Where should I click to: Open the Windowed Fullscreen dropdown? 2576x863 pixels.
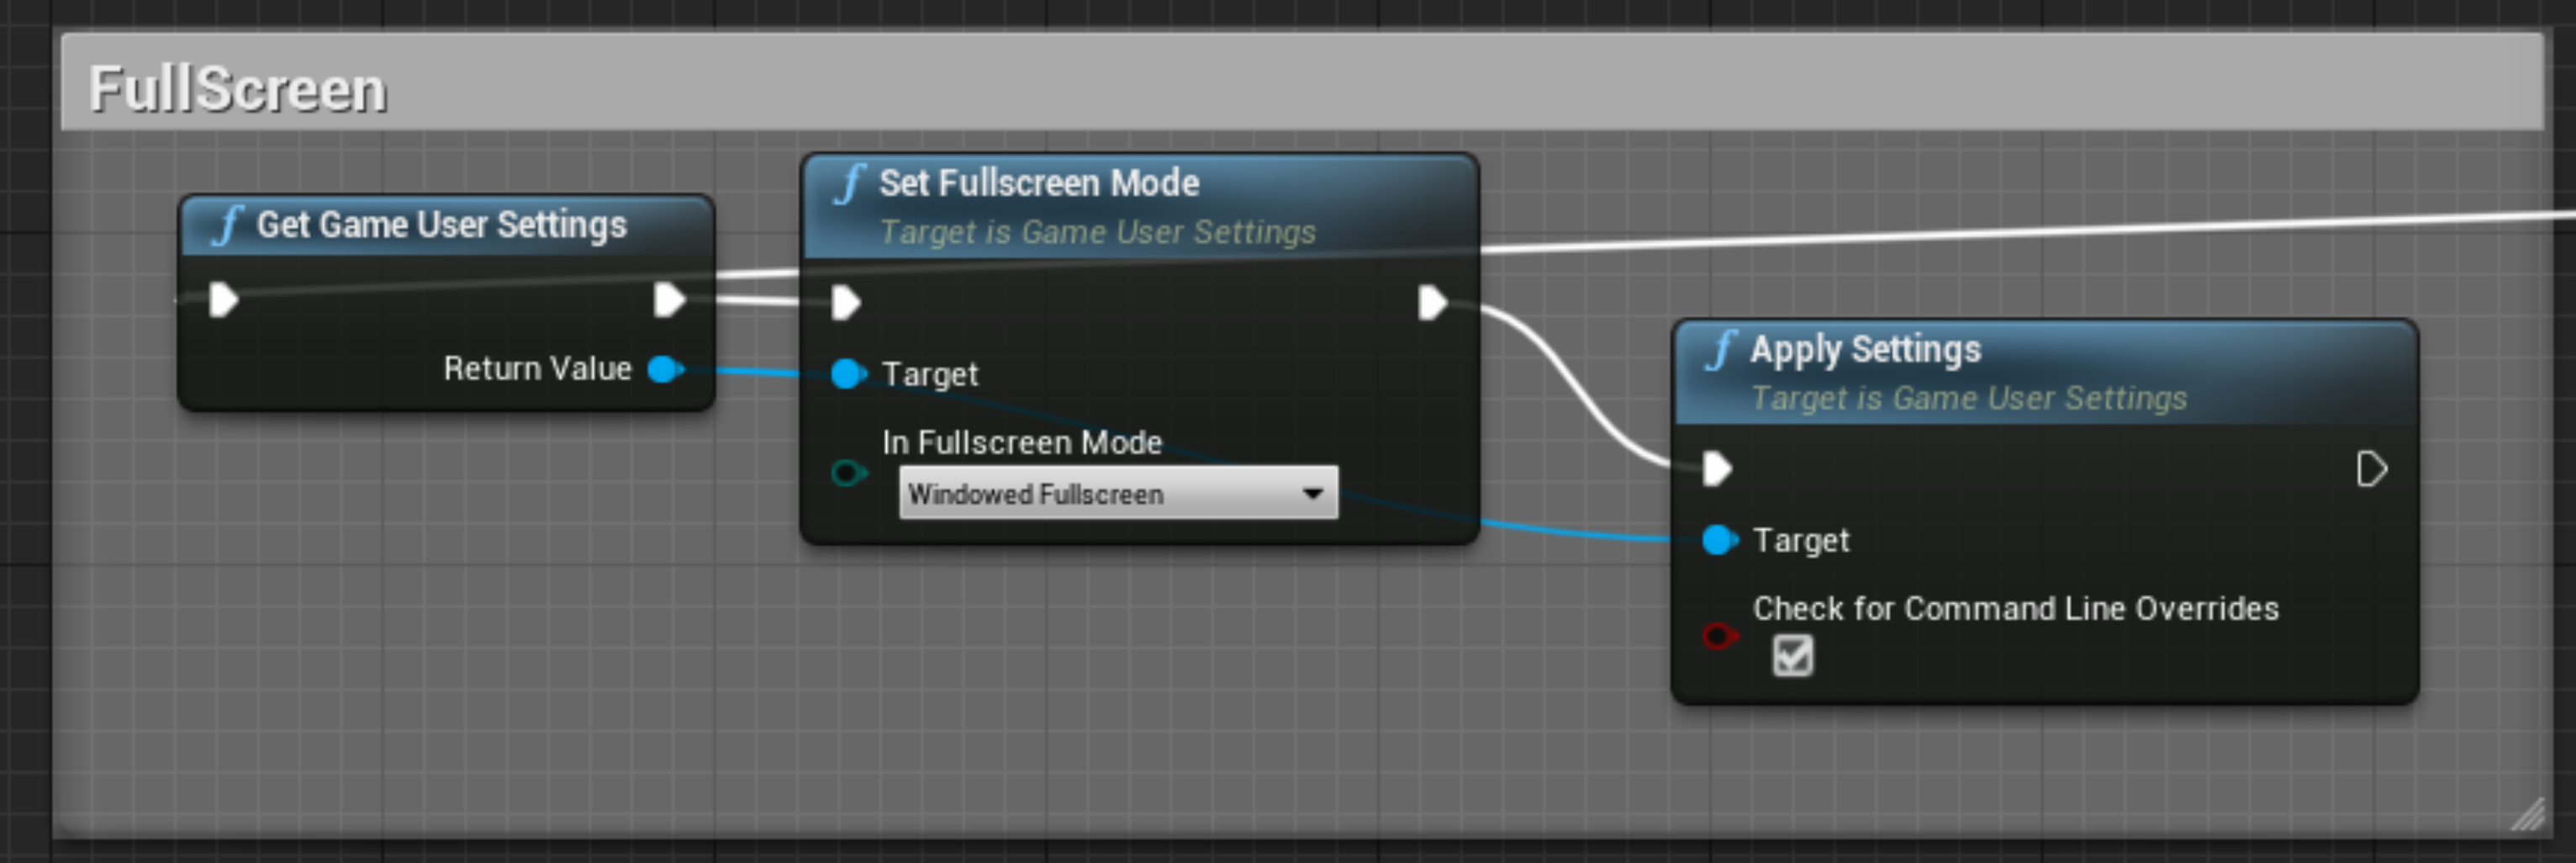[1118, 493]
